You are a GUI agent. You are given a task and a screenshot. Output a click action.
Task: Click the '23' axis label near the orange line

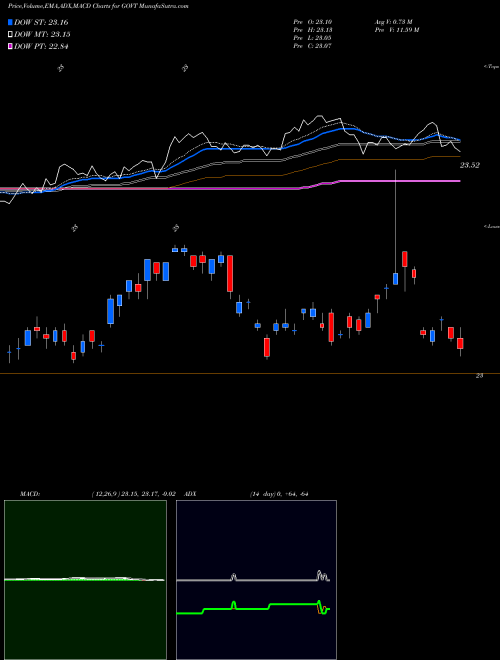point(479,376)
